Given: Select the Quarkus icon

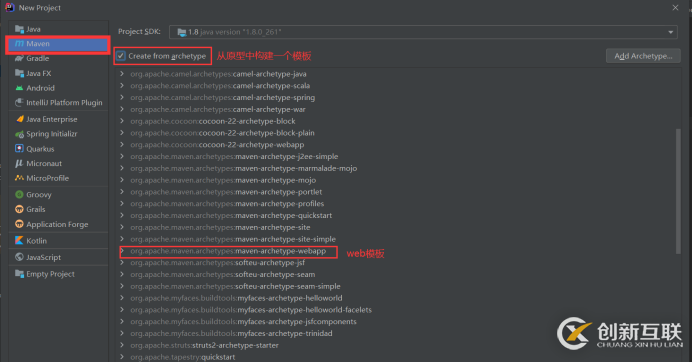Looking at the screenshot, I should 19,148.
